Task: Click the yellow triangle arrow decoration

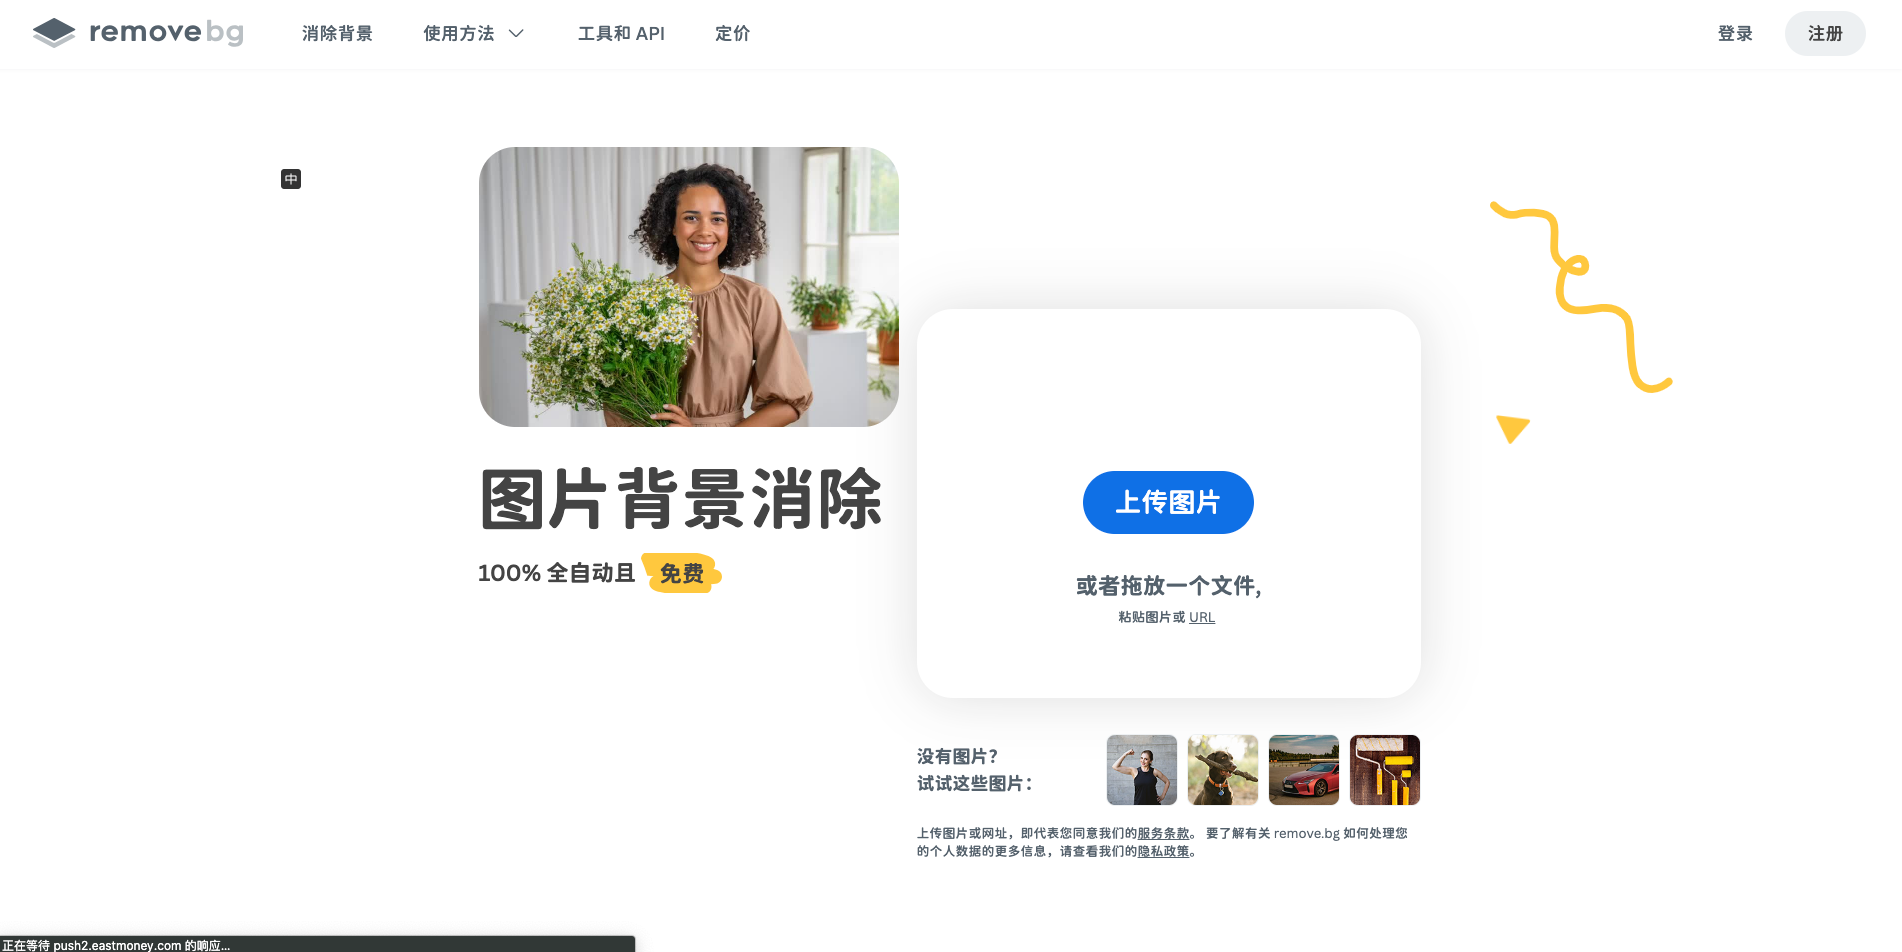Action: [x=1512, y=428]
